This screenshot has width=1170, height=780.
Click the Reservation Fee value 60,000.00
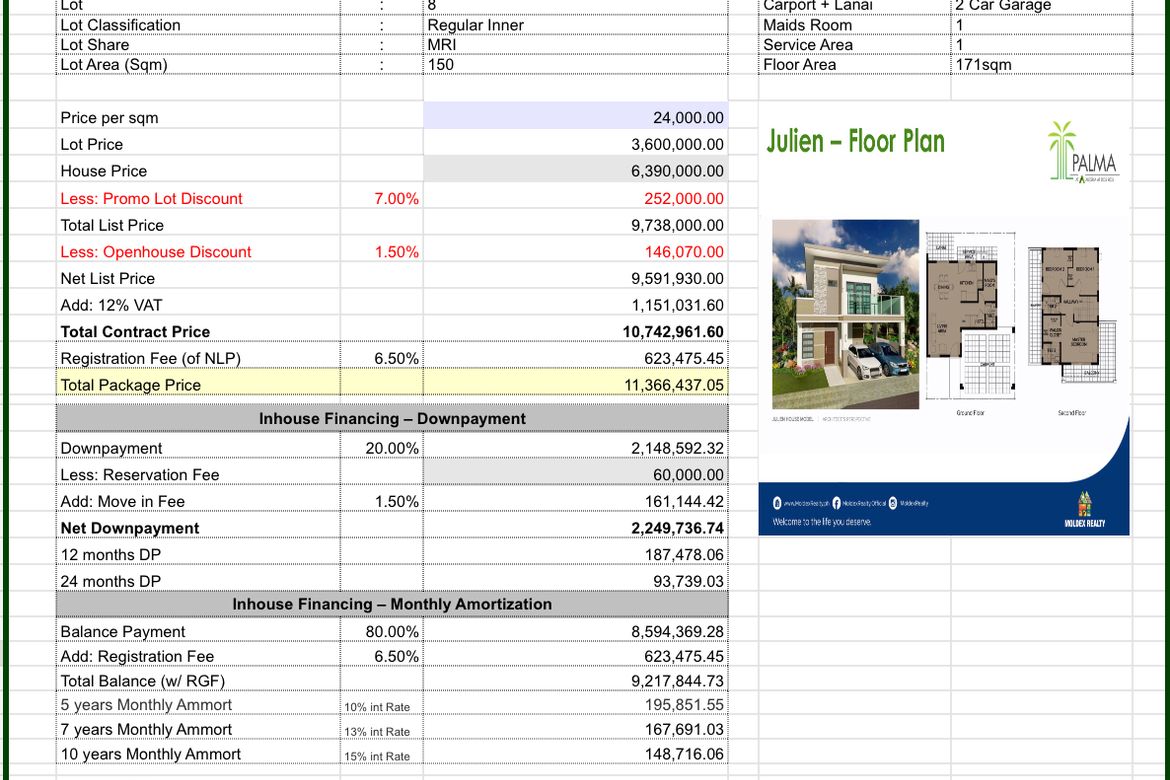(688, 475)
